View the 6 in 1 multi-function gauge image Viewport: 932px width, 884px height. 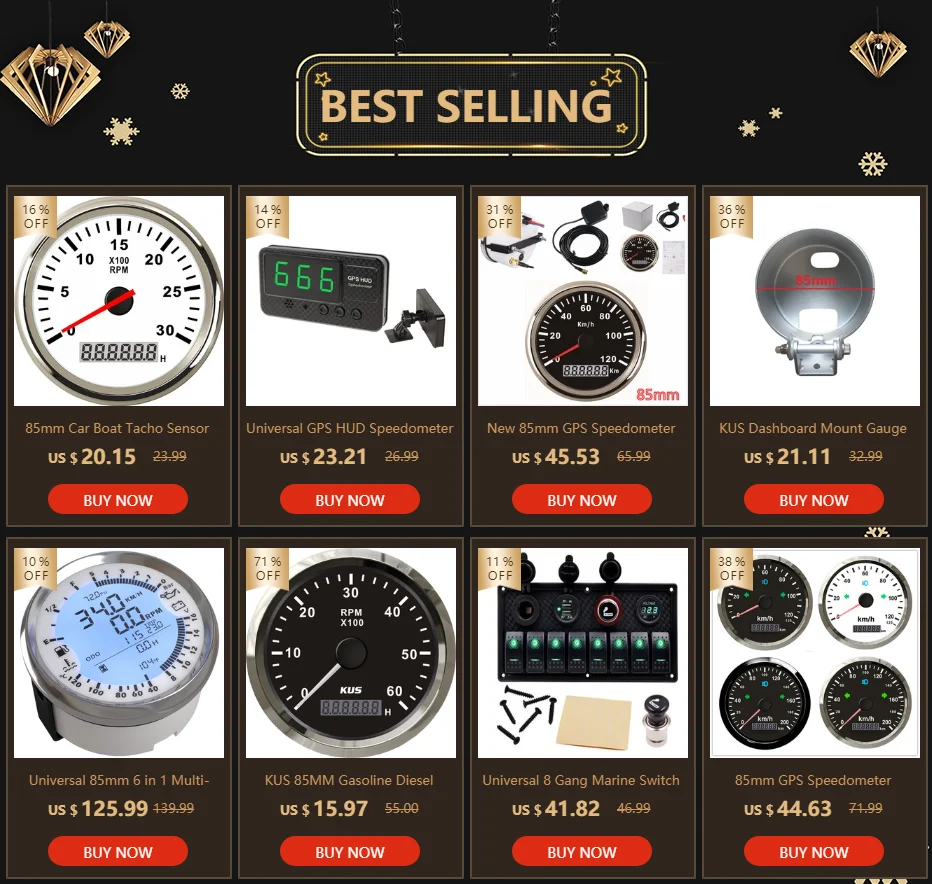pos(119,653)
